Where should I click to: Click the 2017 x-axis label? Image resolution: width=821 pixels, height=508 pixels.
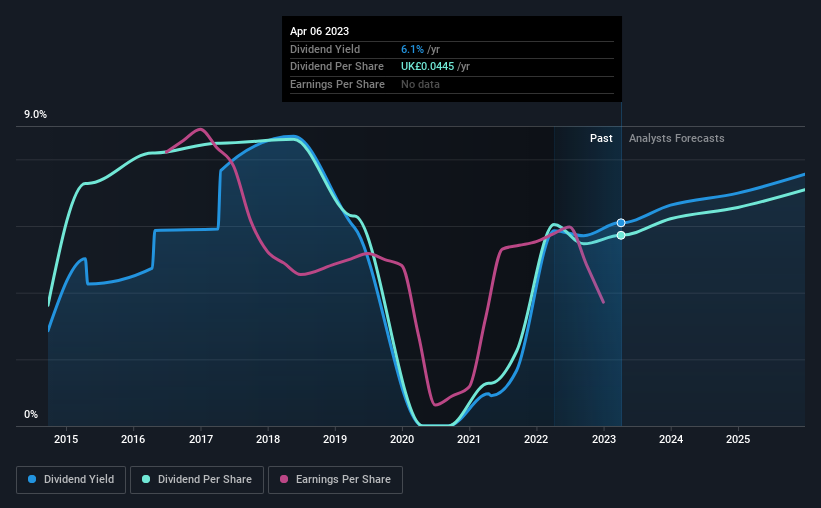(201, 439)
